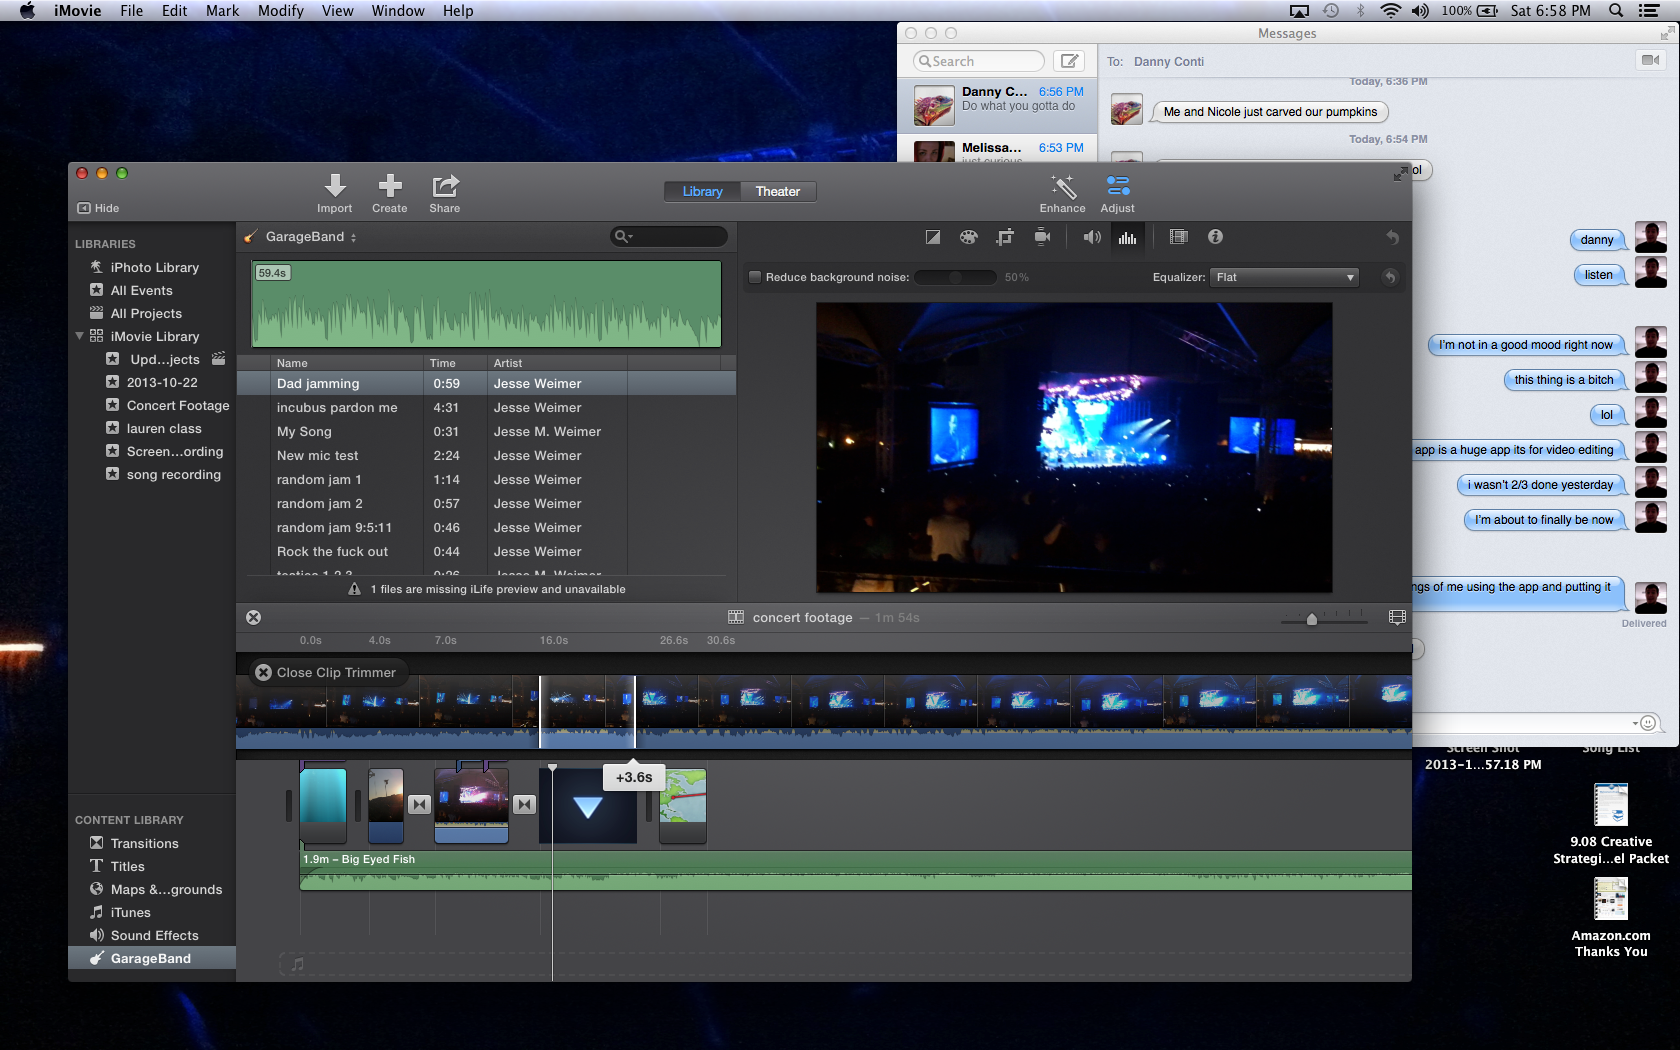1680x1050 pixels.
Task: Open the emoji picker in Messages
Action: tap(1648, 723)
